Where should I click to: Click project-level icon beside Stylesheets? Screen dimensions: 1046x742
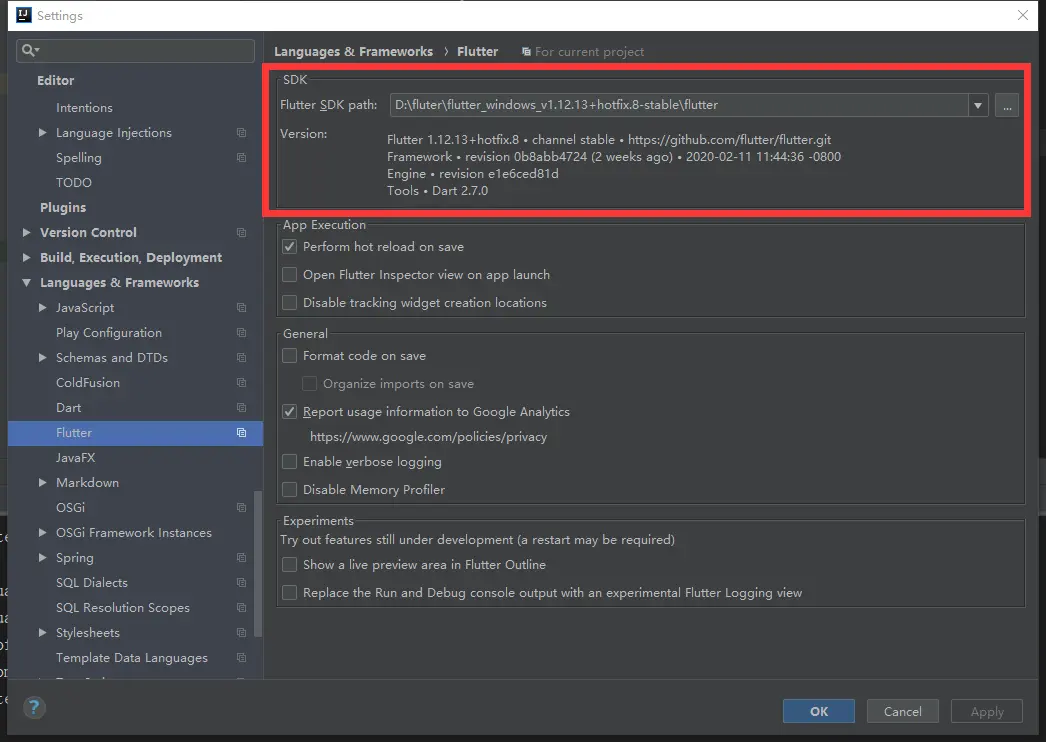(x=241, y=633)
